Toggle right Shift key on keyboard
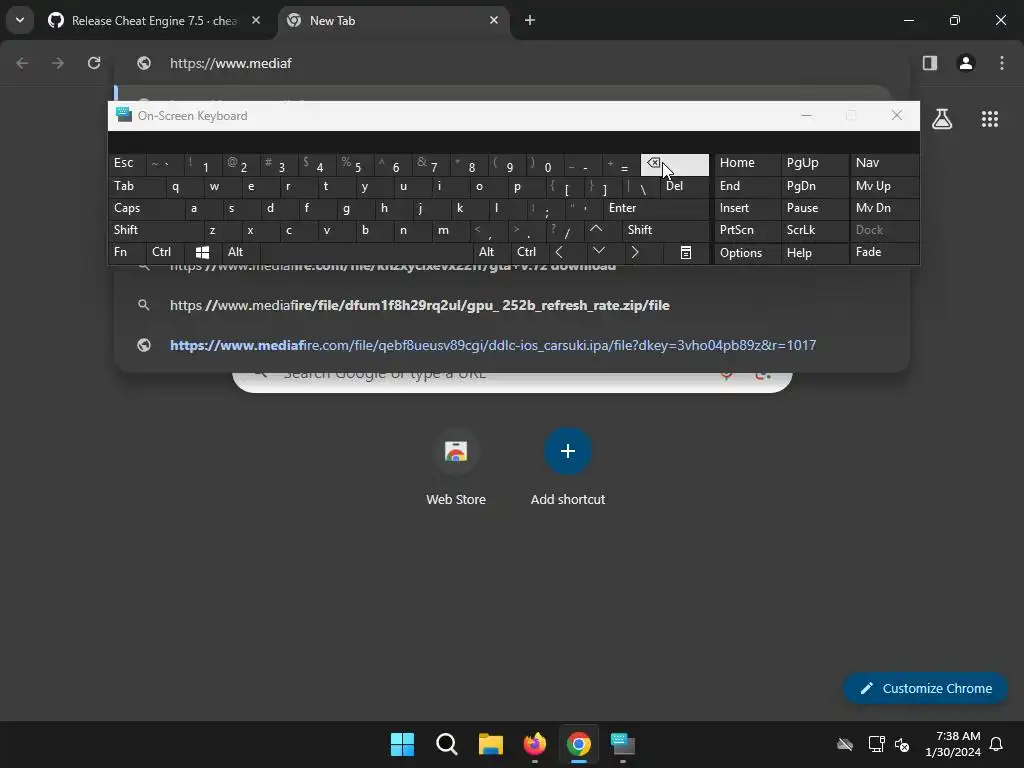This screenshot has width=1024, height=768. pyautogui.click(x=665, y=230)
